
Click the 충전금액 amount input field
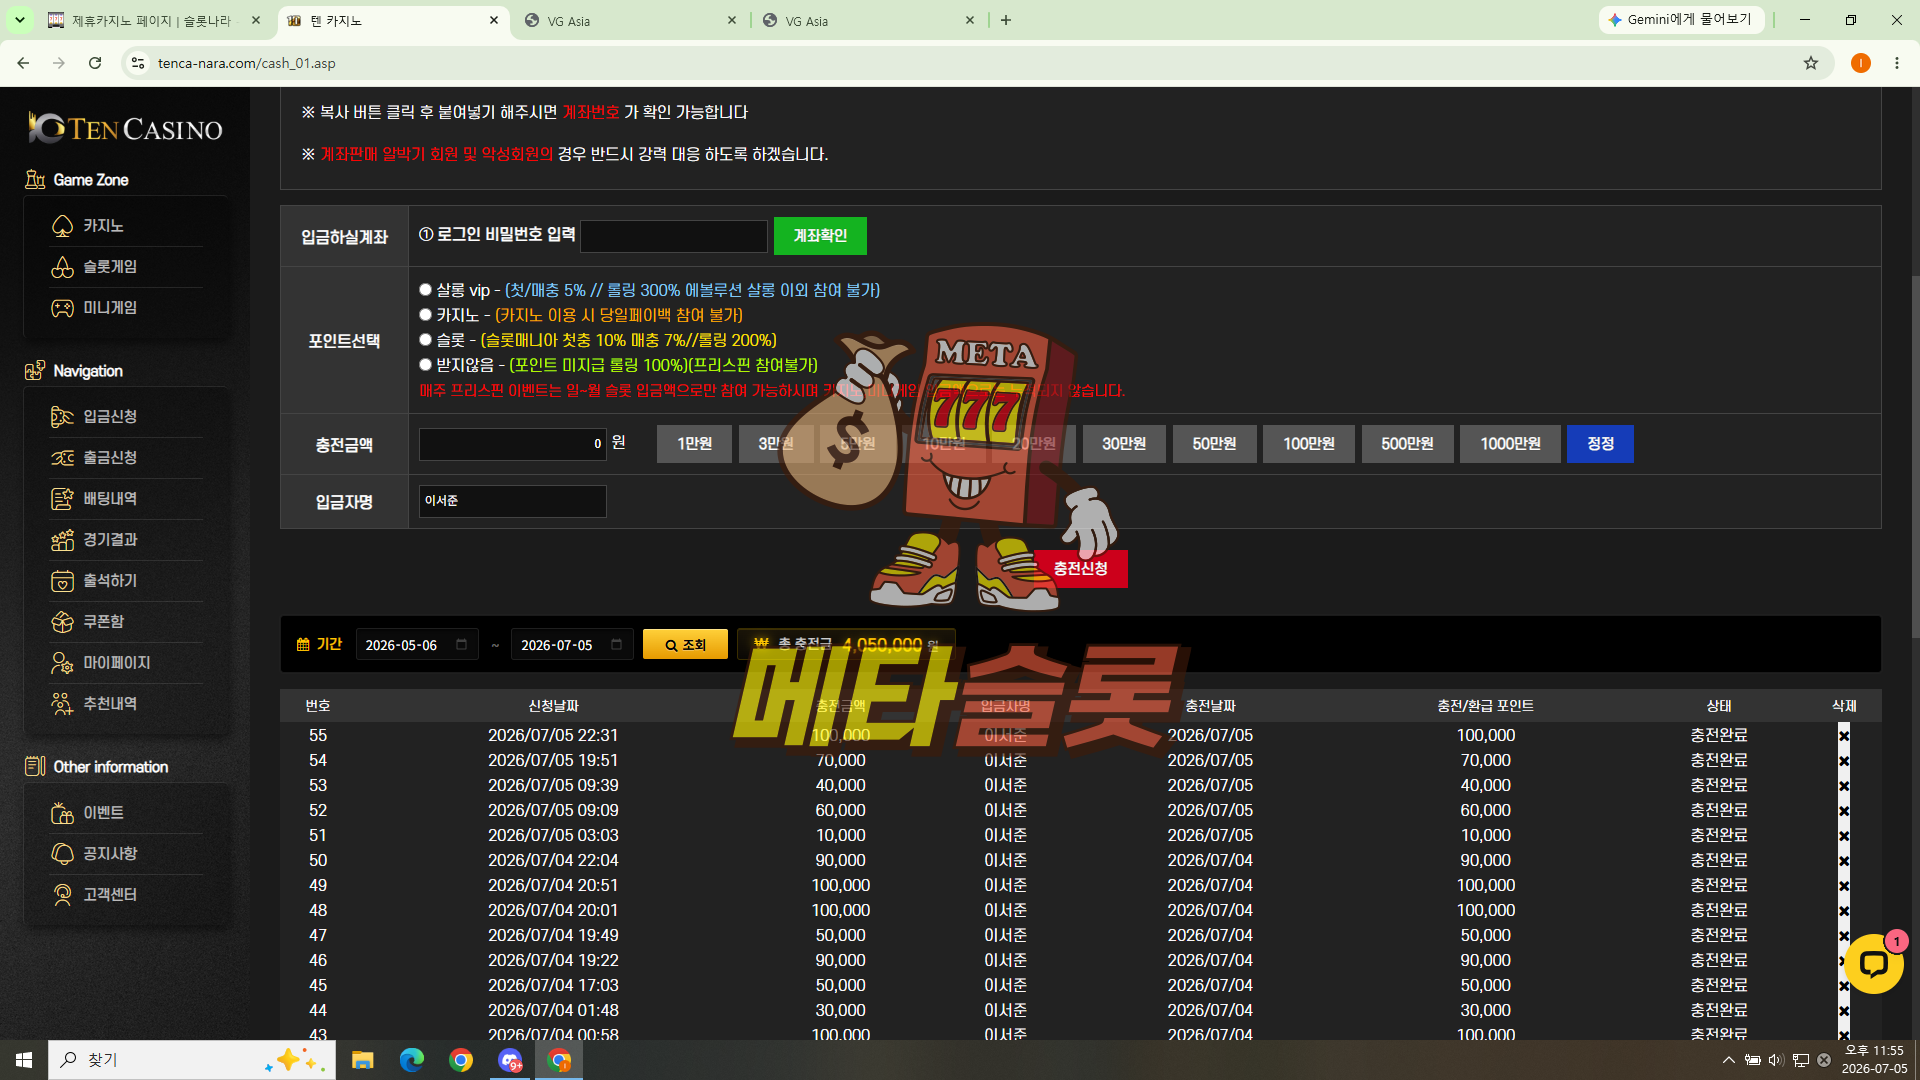coord(513,444)
